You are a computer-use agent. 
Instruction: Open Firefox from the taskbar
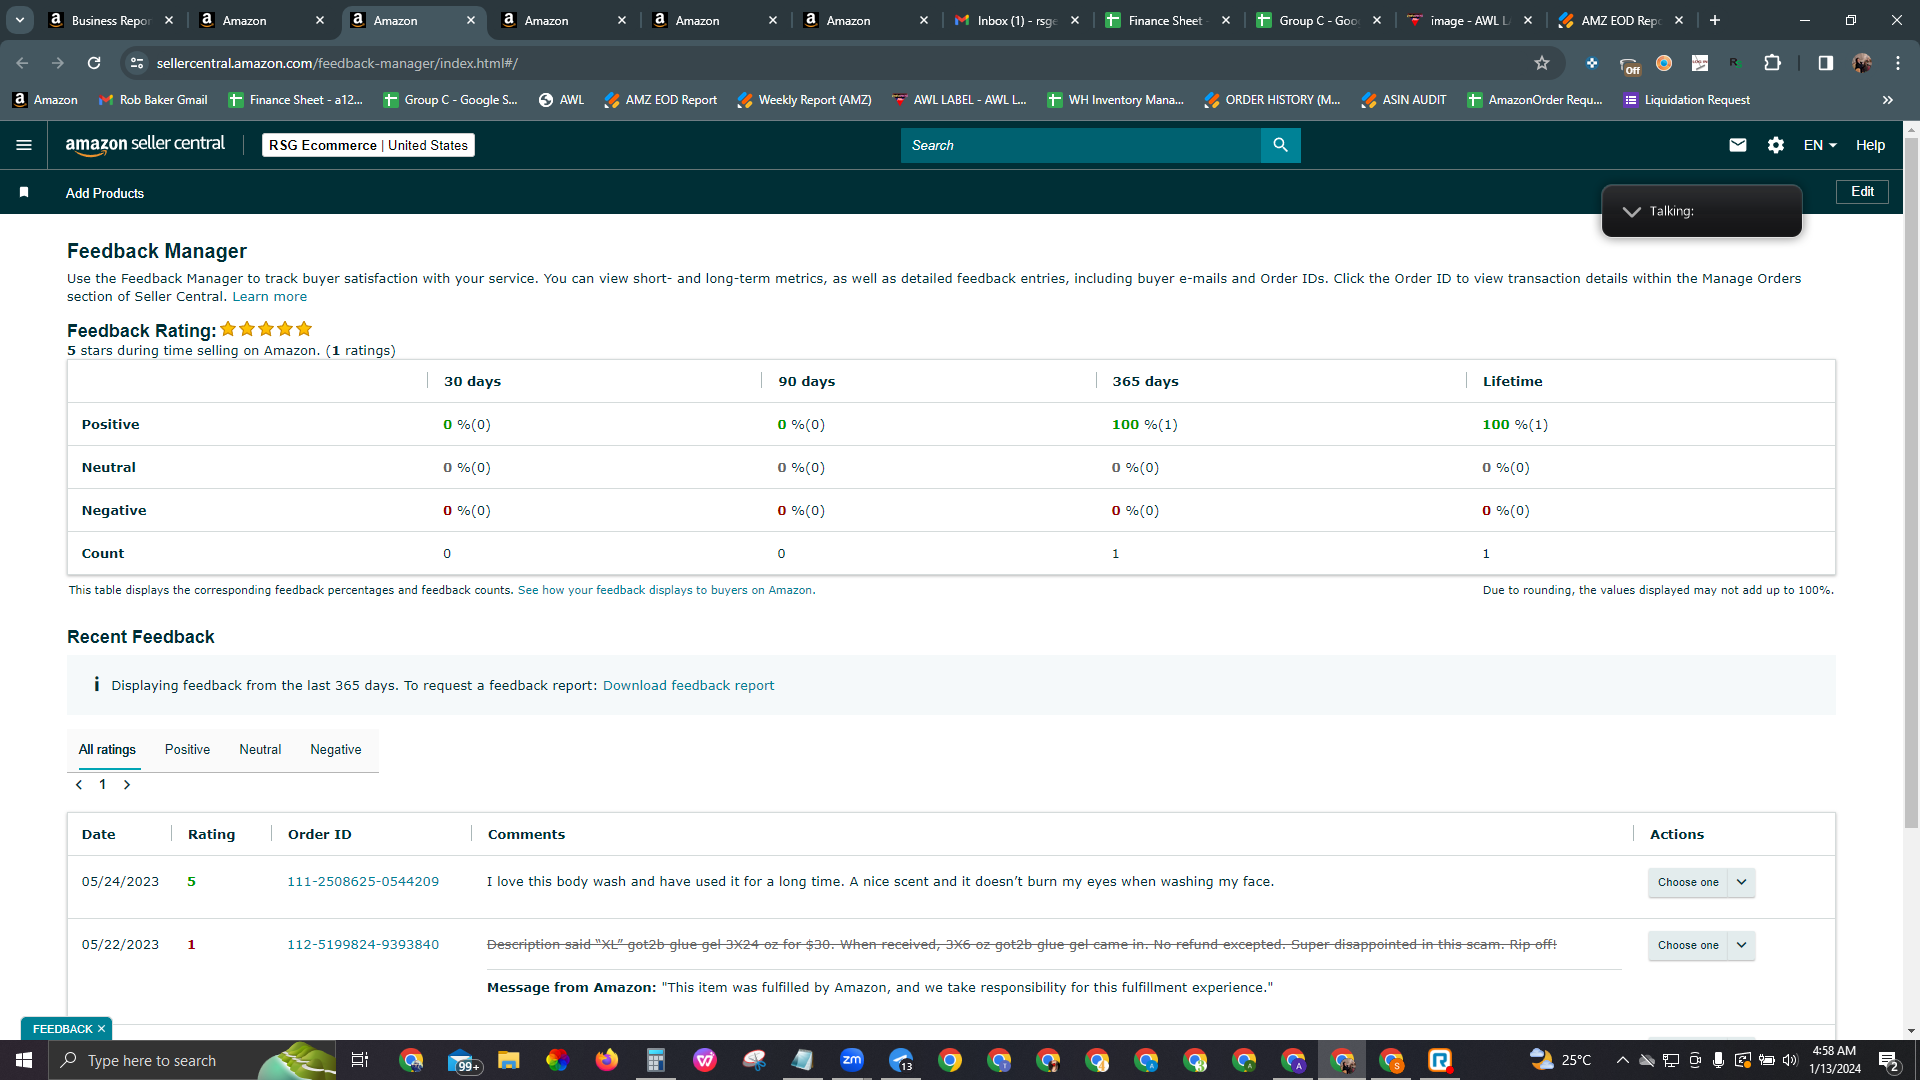coord(607,1060)
